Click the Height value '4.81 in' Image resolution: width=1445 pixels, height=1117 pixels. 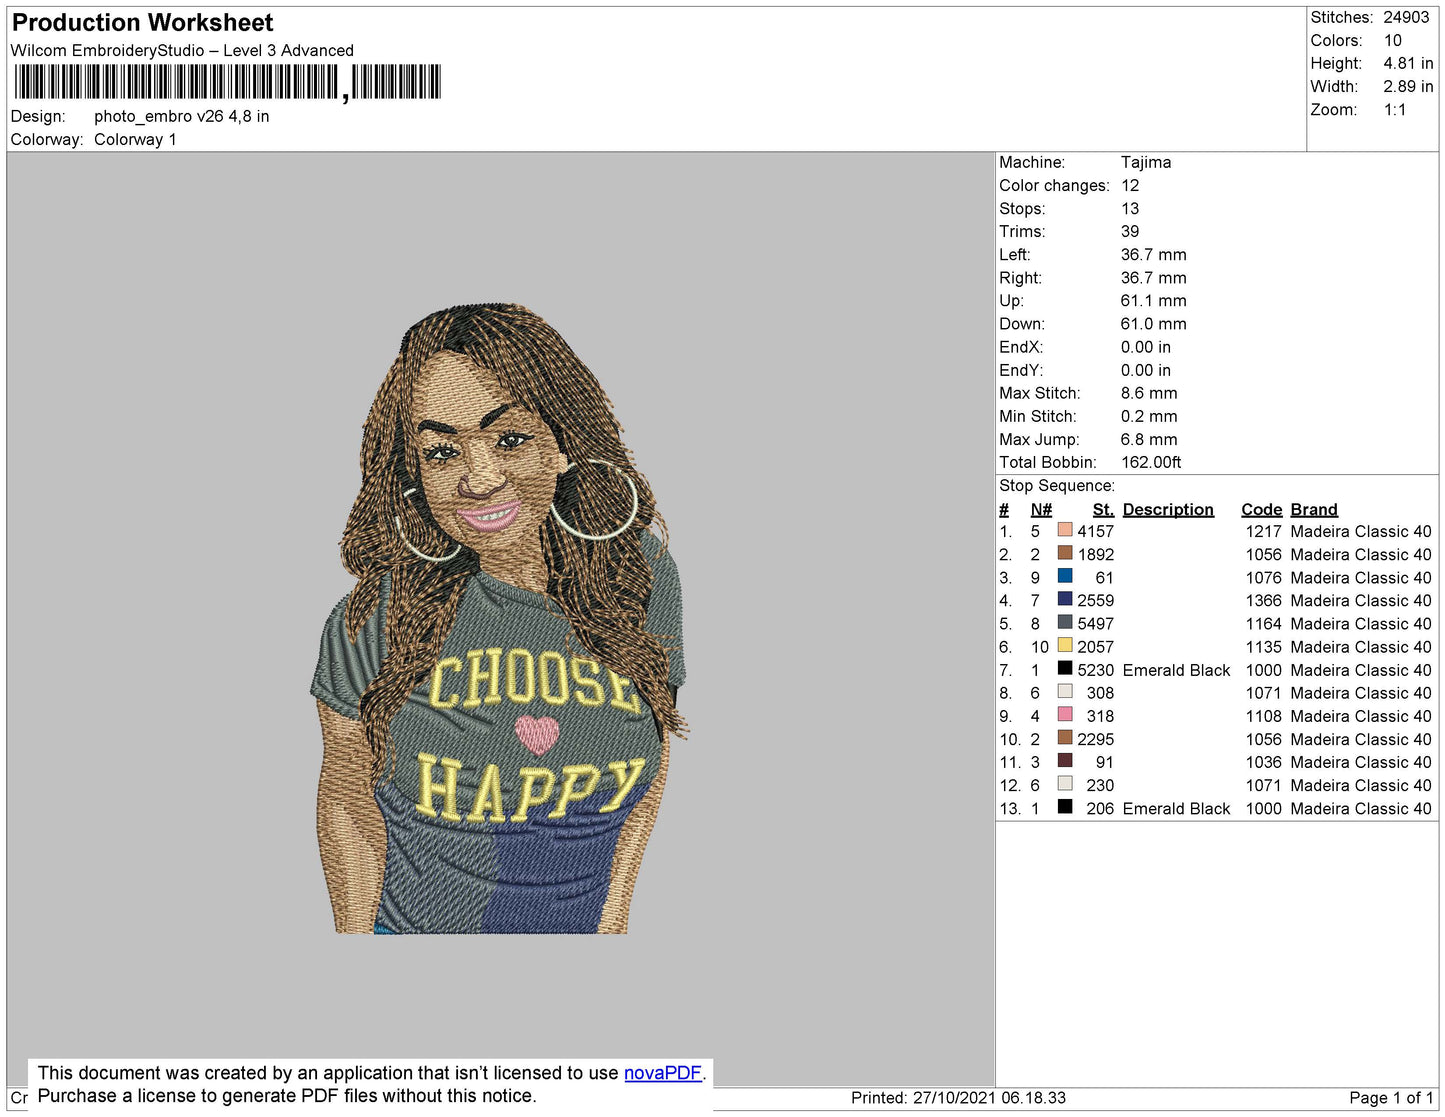pyautogui.click(x=1408, y=63)
